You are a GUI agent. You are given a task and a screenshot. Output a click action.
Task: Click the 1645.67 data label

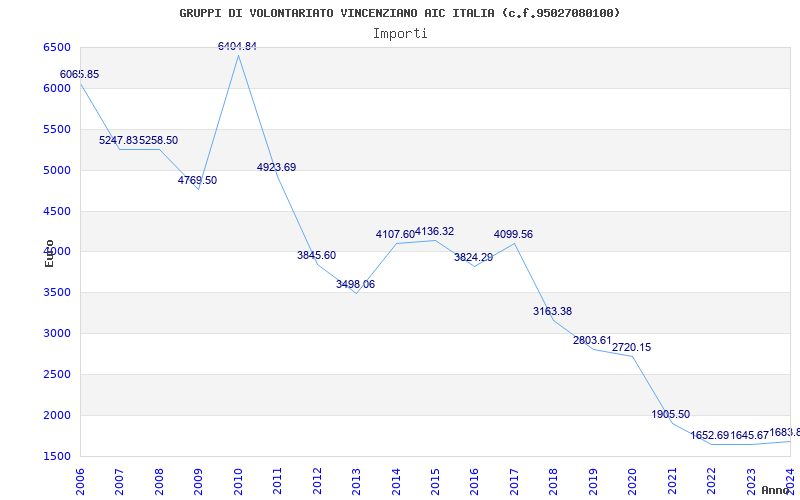[x=749, y=435]
